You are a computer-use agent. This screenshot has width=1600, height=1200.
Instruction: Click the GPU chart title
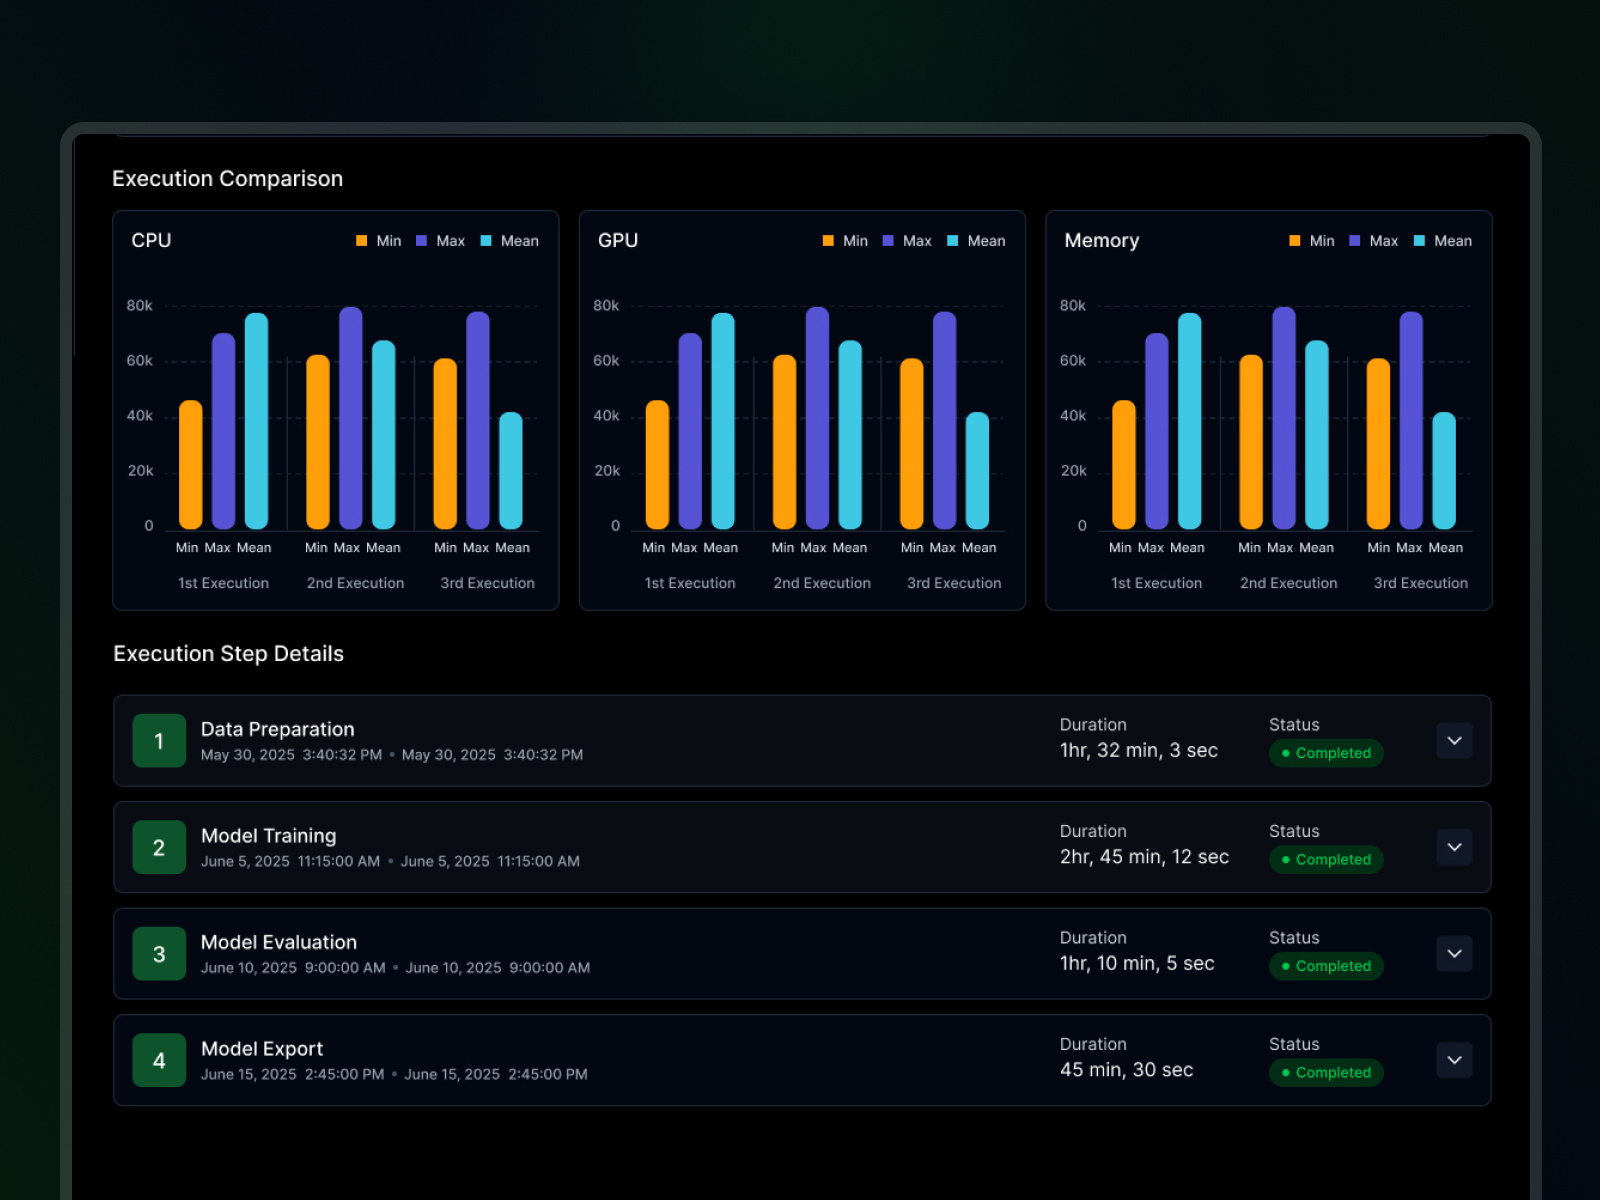(617, 241)
